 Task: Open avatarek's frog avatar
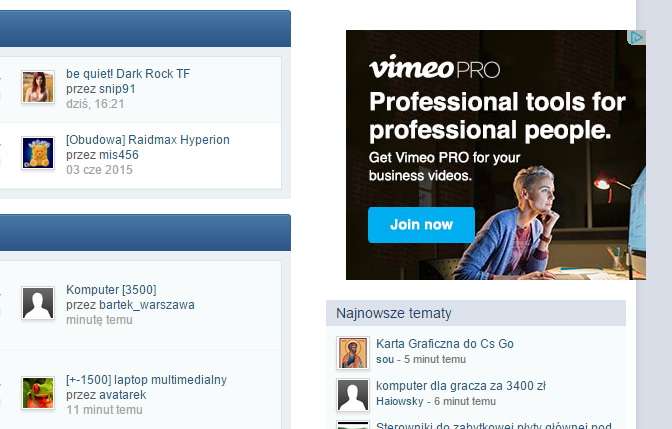tap(37, 393)
